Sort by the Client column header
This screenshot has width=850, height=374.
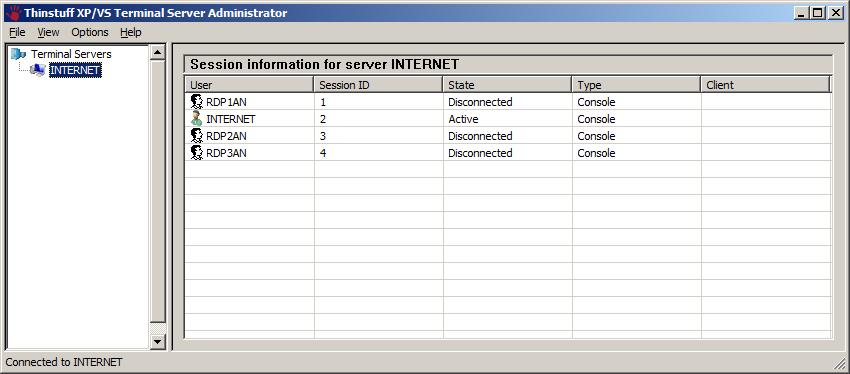tap(765, 85)
